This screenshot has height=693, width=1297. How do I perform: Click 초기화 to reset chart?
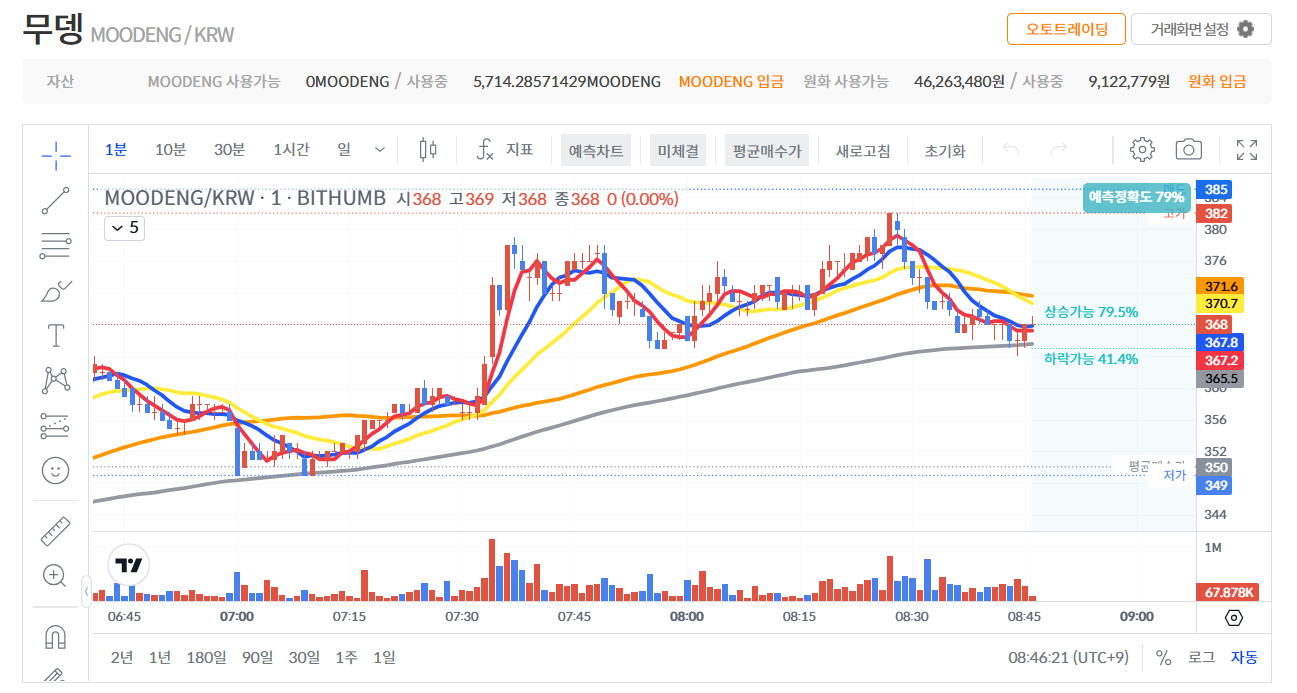coord(945,151)
